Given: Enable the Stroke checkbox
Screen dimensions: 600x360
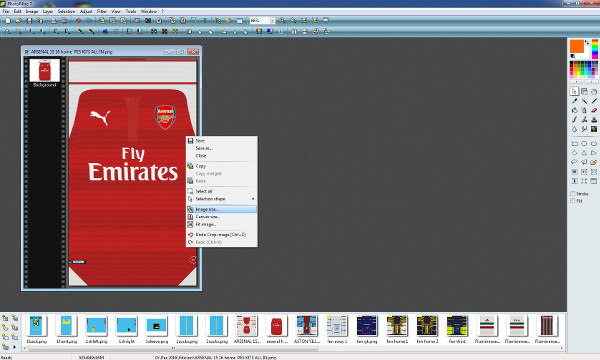Looking at the screenshot, I should (x=573, y=194).
